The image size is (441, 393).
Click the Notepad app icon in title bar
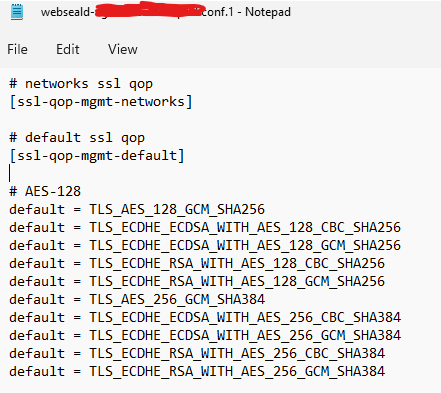coord(17,12)
